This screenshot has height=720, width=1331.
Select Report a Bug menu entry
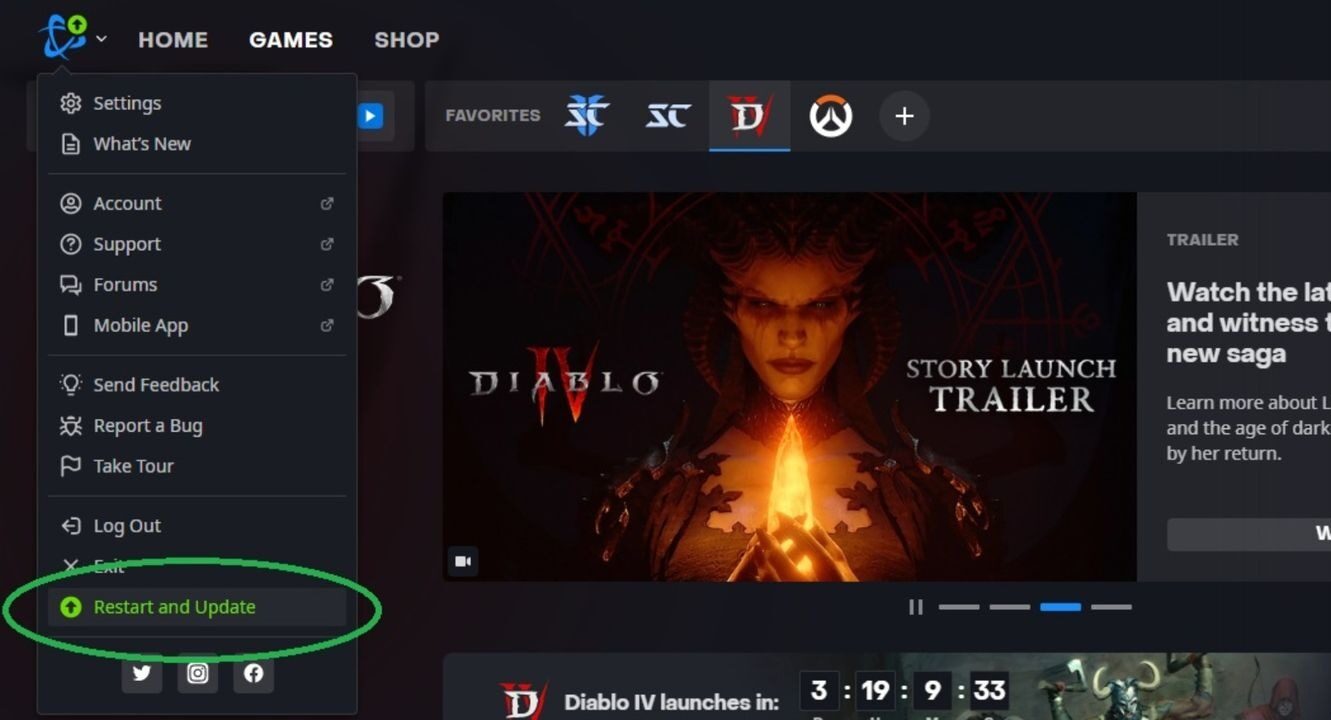197,426
